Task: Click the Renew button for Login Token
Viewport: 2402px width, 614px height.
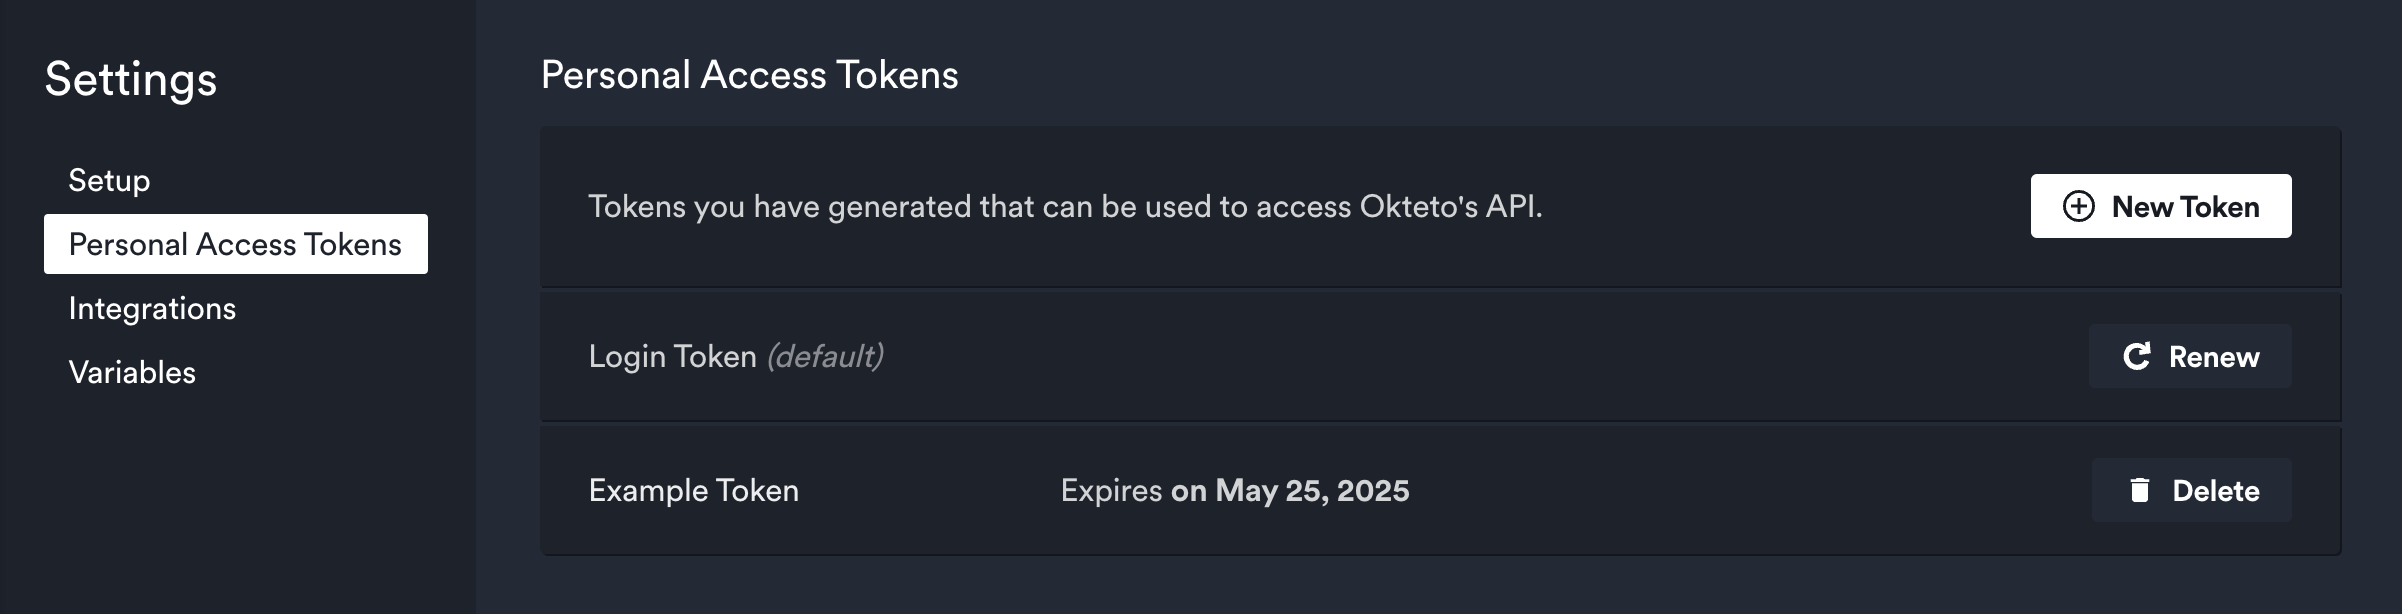Action: pos(2190,356)
